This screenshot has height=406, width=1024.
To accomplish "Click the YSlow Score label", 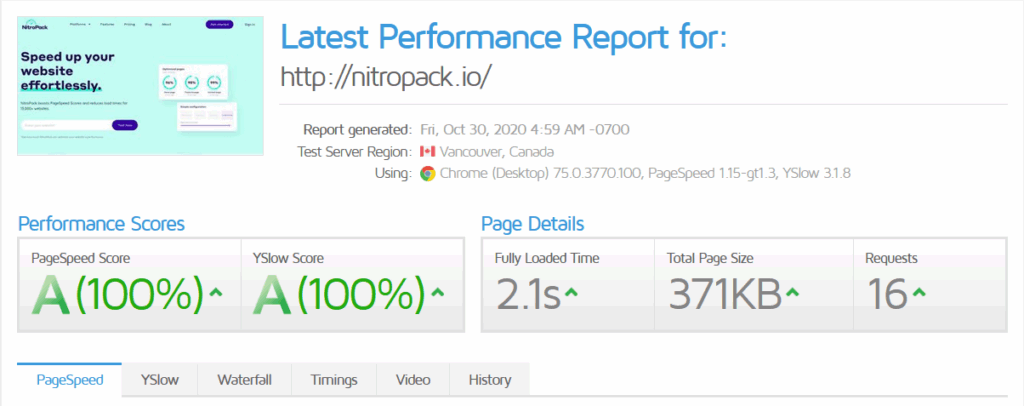I will coord(288,258).
